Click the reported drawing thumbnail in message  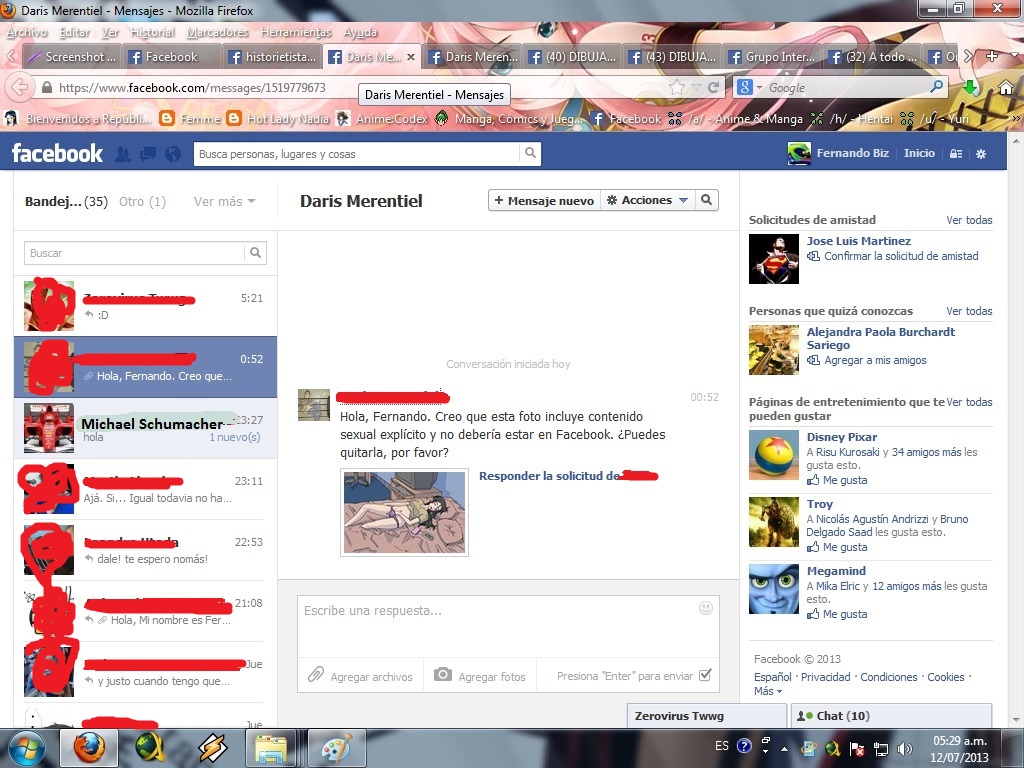click(x=404, y=513)
